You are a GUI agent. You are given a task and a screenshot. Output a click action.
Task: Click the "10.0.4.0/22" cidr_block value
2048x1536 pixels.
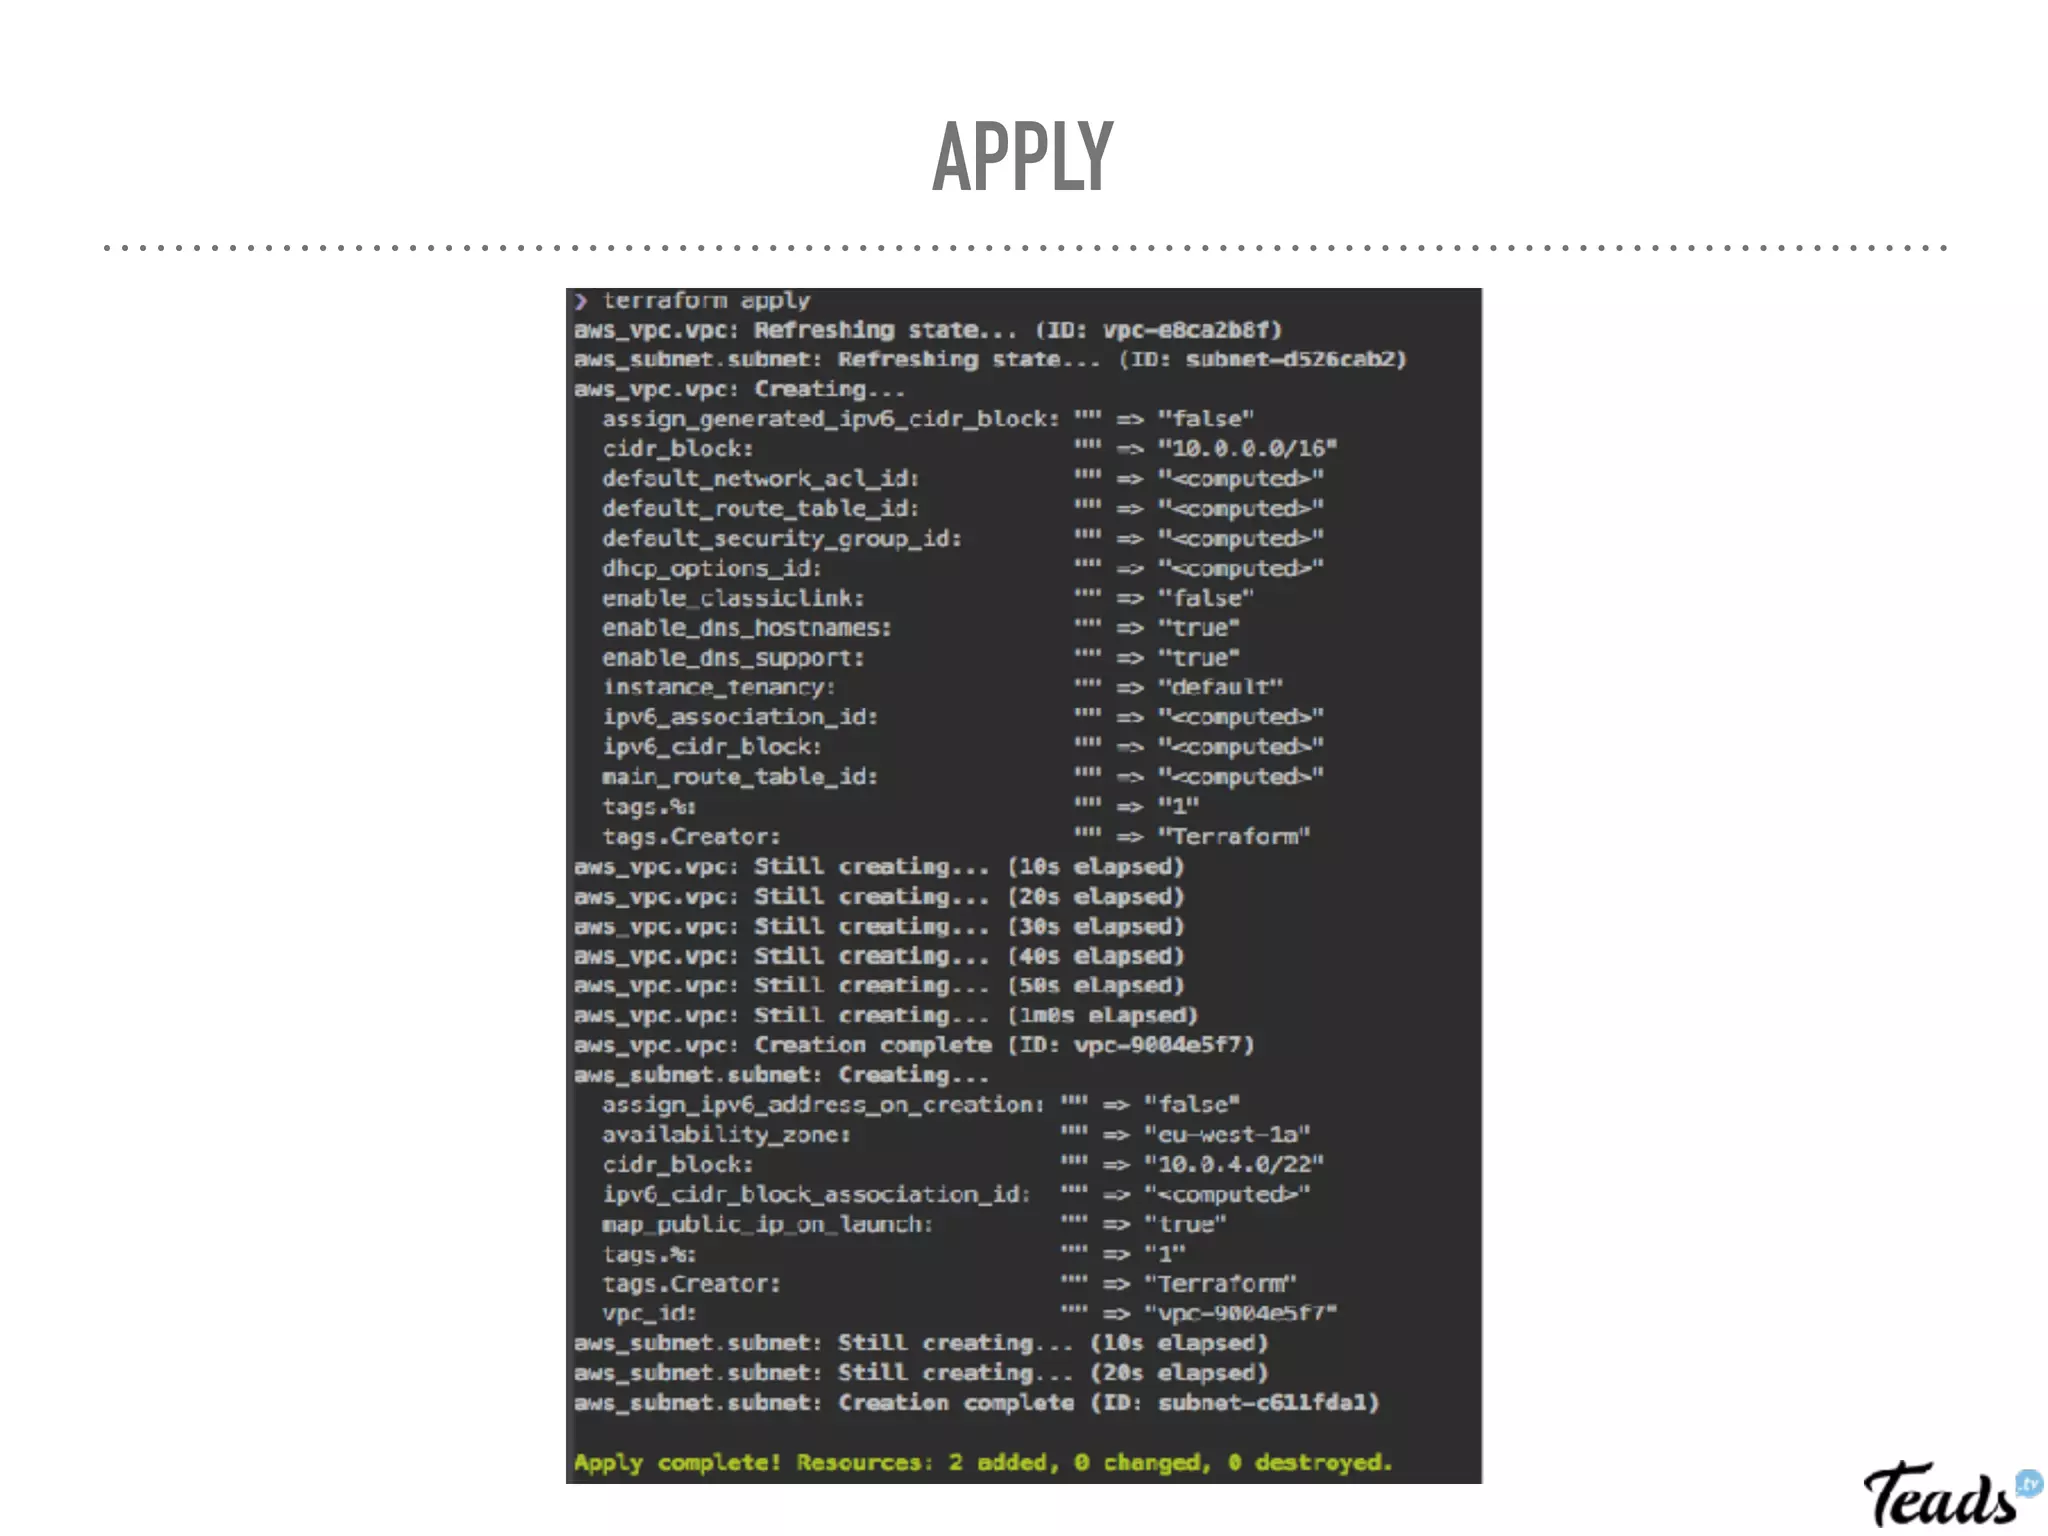coord(1233,1164)
